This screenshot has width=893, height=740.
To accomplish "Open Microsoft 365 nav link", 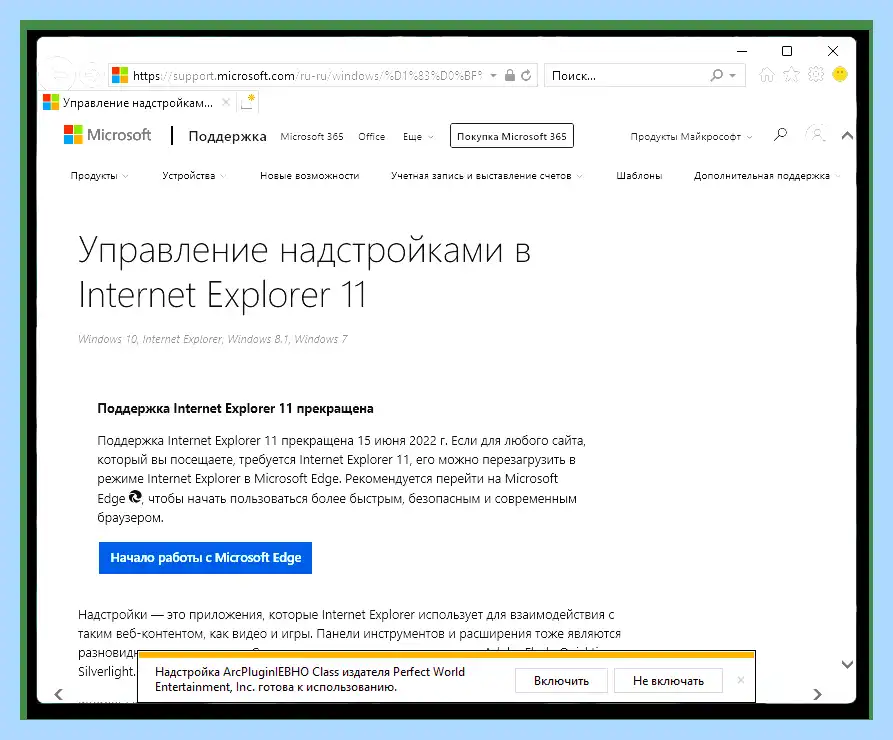I will click(312, 137).
